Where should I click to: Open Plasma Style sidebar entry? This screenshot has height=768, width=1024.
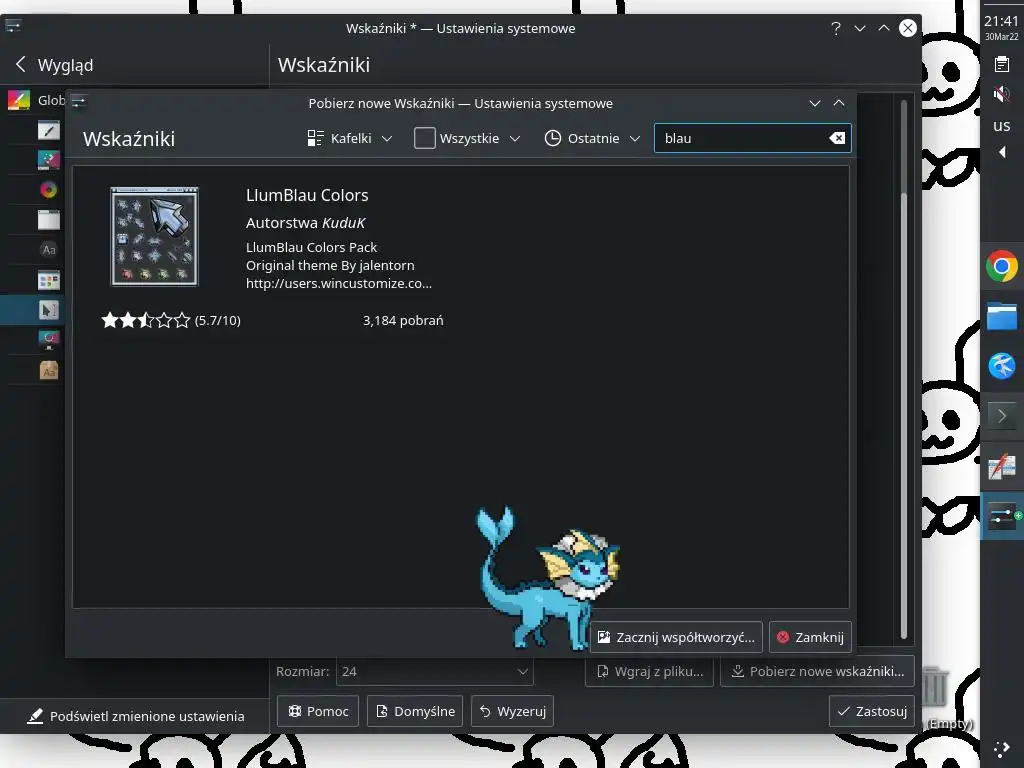click(48, 160)
